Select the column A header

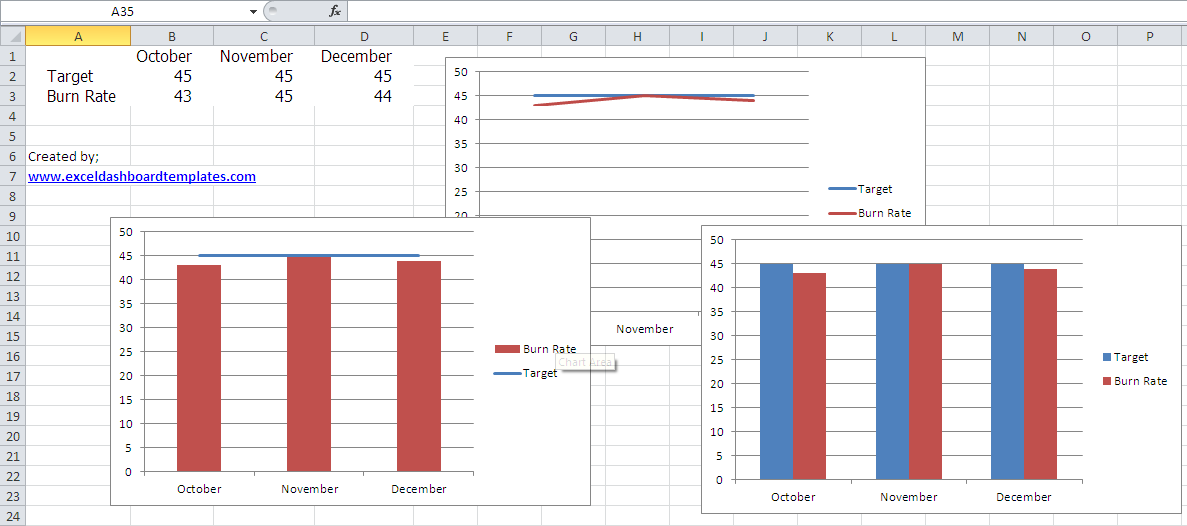coord(78,36)
